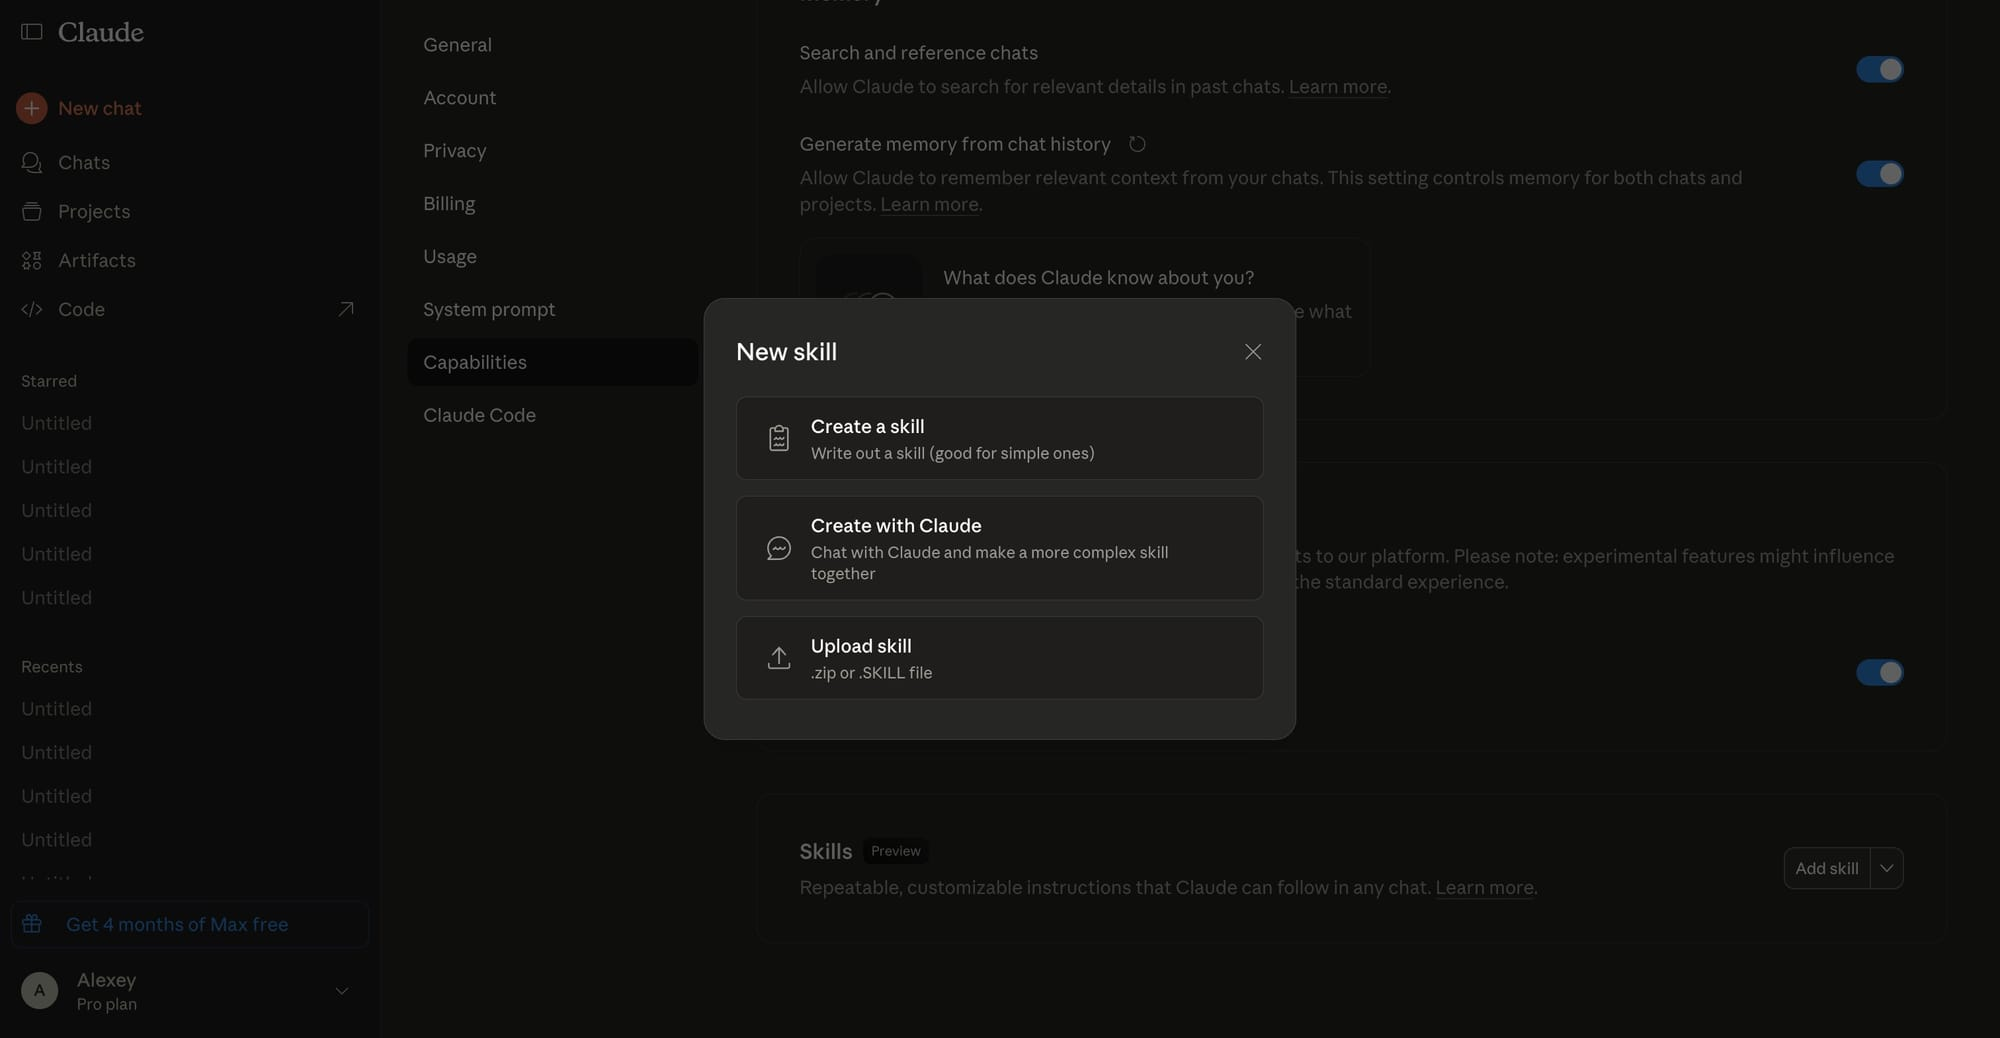Screen dimensions: 2000x1038
Task: Turn off Generate memory from chat history
Action: [1880, 174]
